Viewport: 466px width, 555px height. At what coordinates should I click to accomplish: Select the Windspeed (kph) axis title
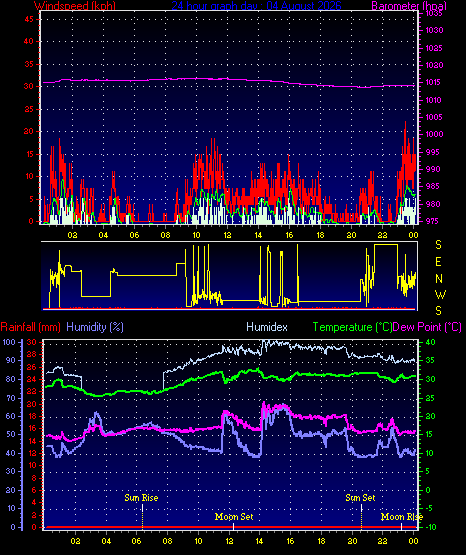coord(75,5)
